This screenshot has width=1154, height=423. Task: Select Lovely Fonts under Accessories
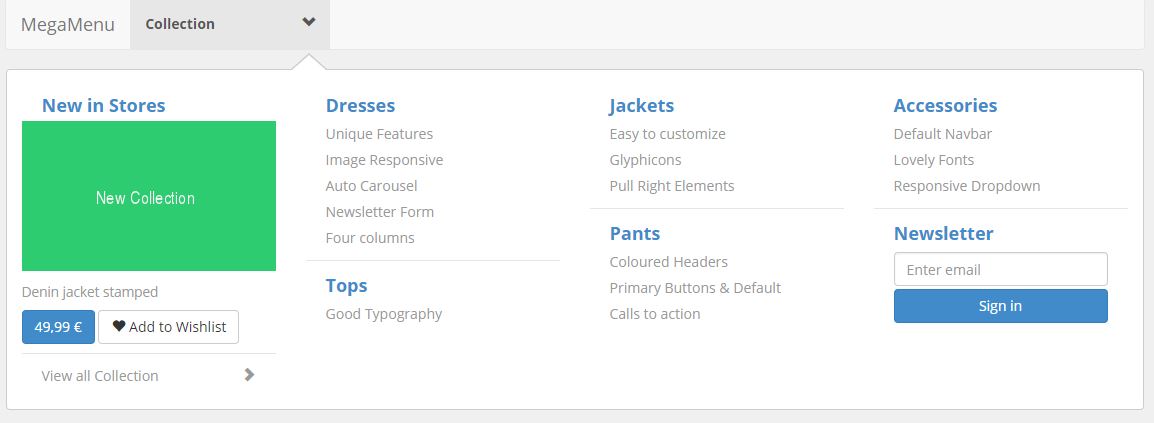[933, 160]
